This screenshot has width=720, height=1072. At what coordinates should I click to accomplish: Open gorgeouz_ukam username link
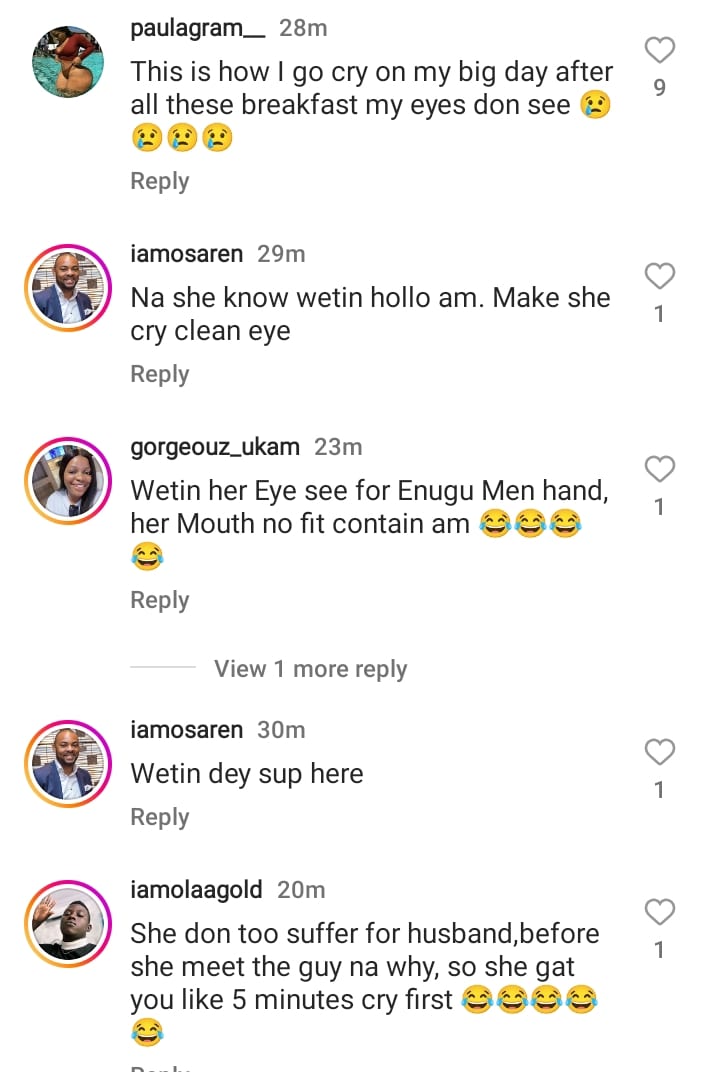[215, 447]
